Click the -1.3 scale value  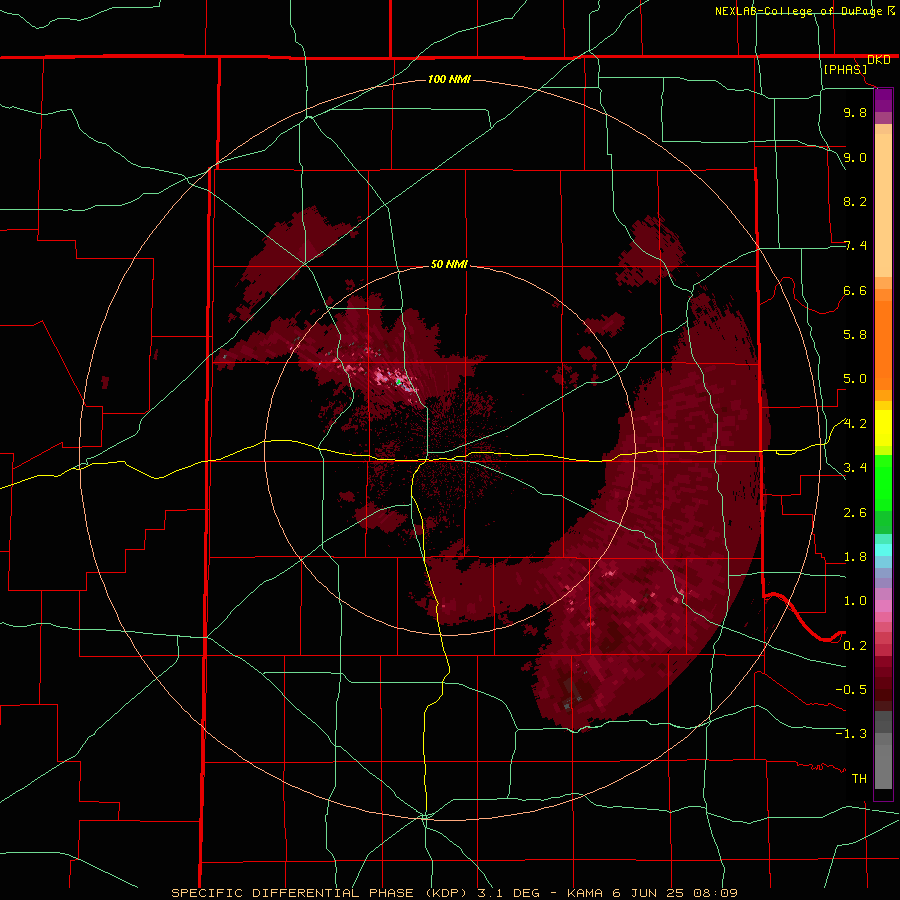point(851,734)
